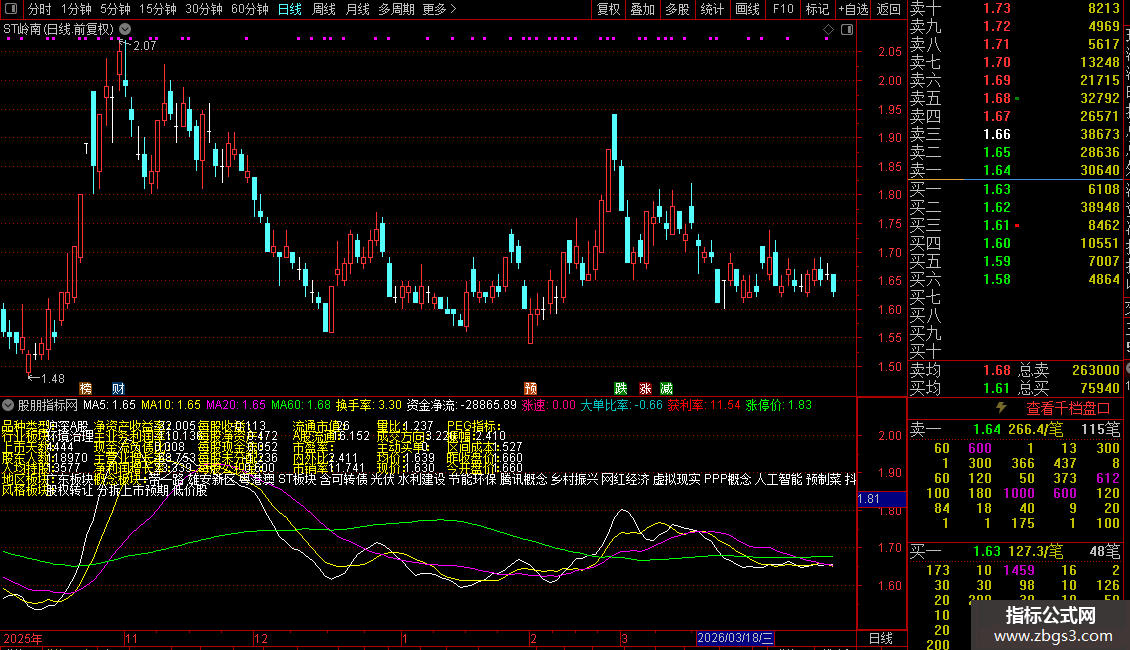
Task: Click the diamond marker icon above the chart
Action: 826,31
